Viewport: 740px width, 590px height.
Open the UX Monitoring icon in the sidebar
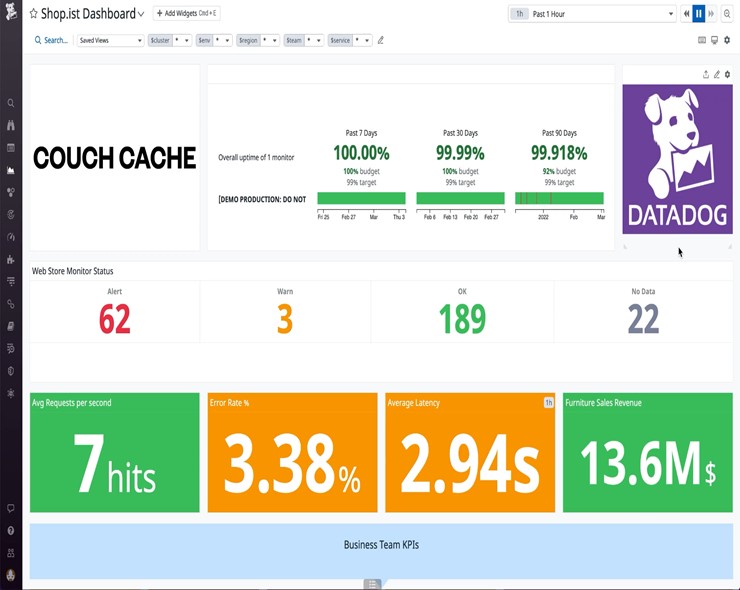tap(11, 393)
